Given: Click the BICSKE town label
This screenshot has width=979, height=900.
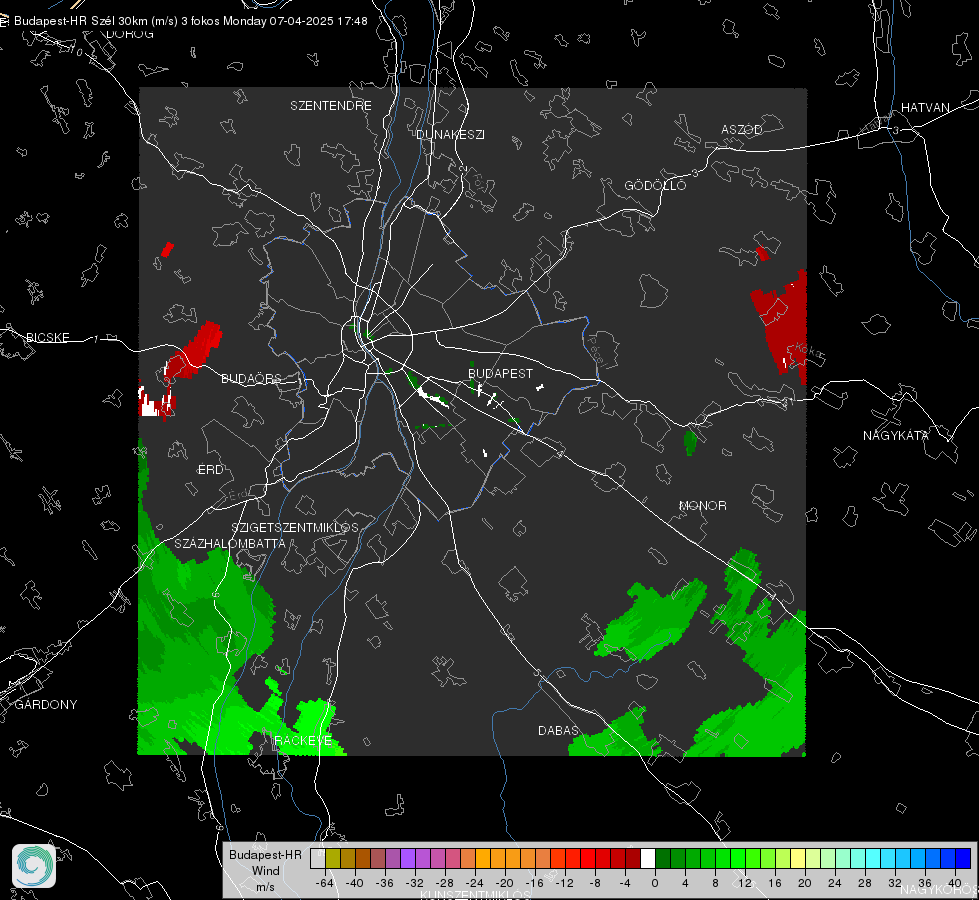Looking at the screenshot, I should [47, 338].
